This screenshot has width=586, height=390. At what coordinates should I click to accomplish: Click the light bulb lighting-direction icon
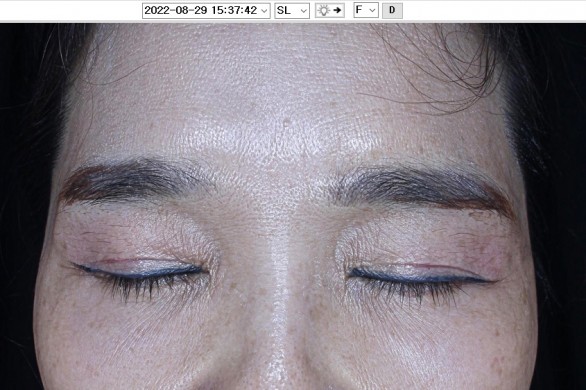(323, 10)
